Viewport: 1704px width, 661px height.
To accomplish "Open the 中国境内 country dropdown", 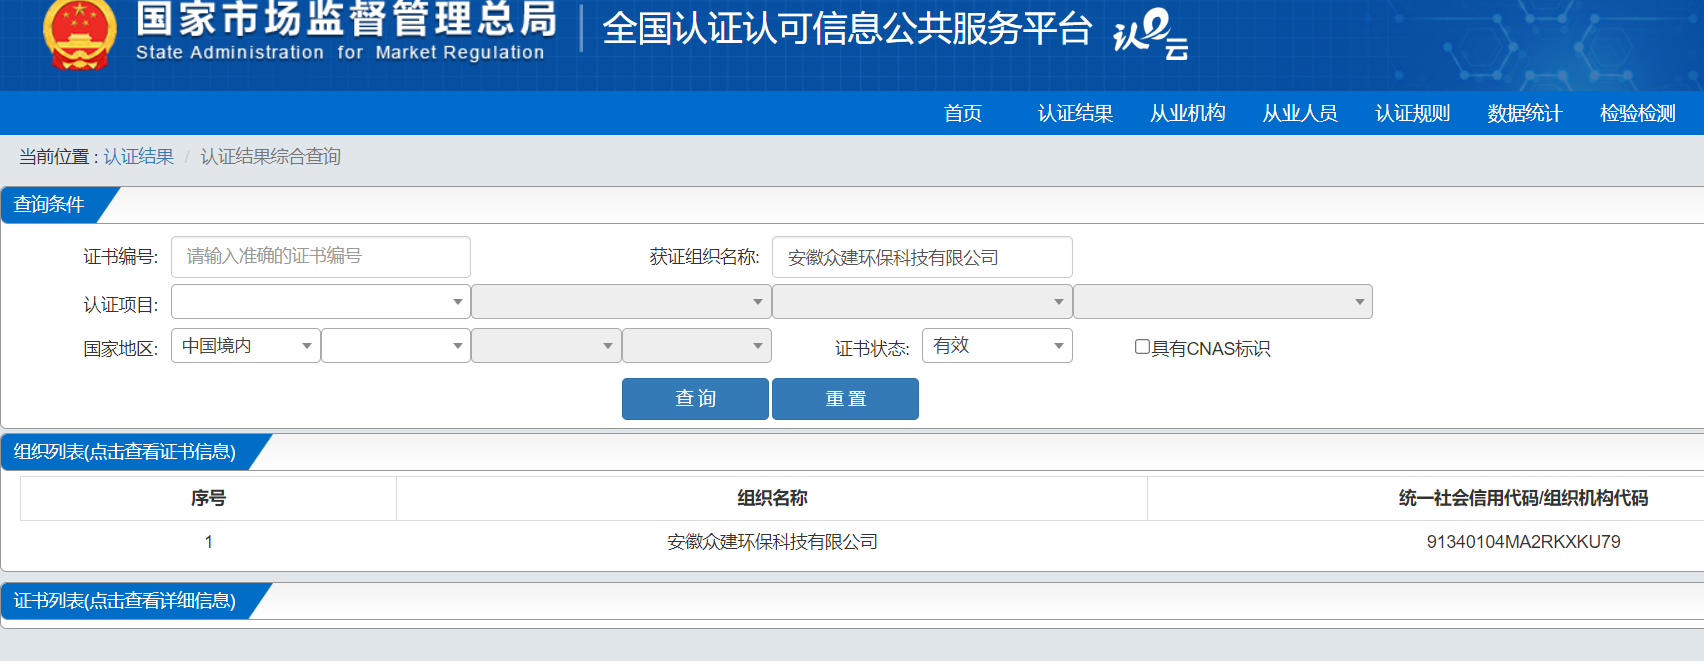I will 246,345.
